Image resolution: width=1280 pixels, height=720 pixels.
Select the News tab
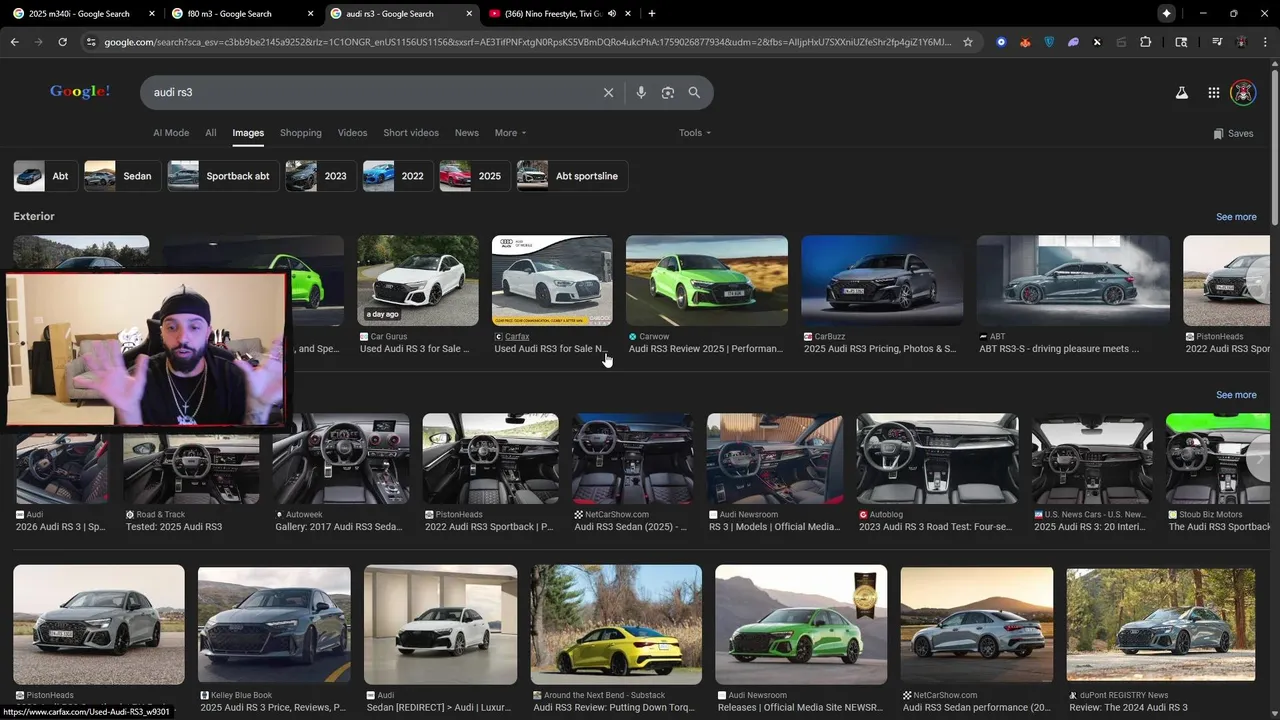[x=467, y=133]
